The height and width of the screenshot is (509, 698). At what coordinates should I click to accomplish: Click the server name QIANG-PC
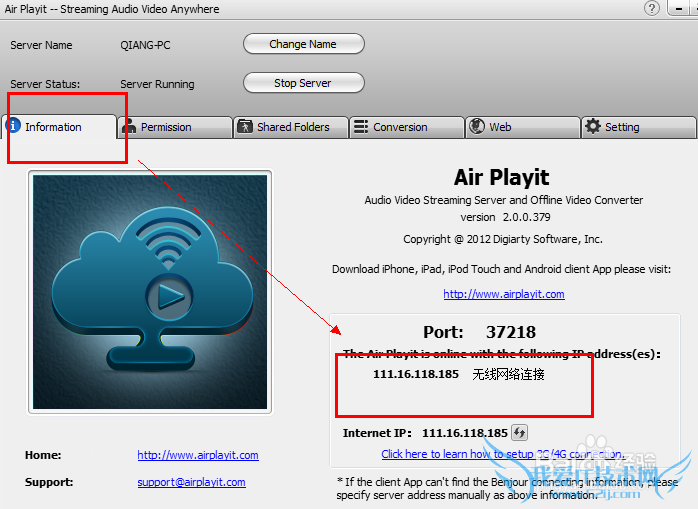(145, 45)
